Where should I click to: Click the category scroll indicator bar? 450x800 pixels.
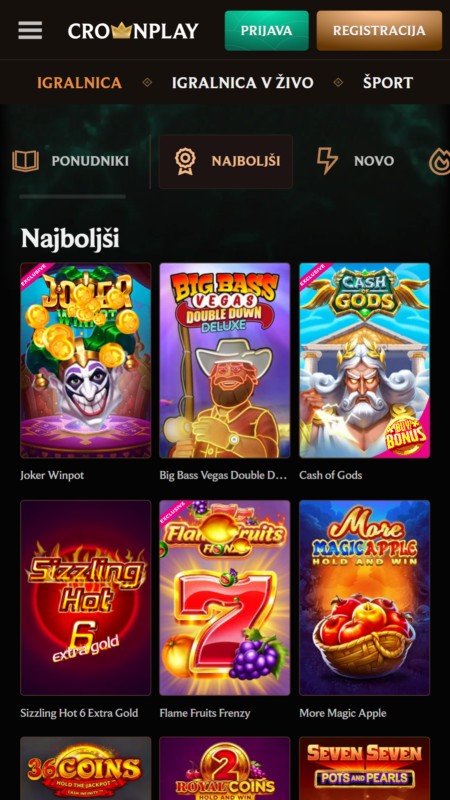click(72, 196)
